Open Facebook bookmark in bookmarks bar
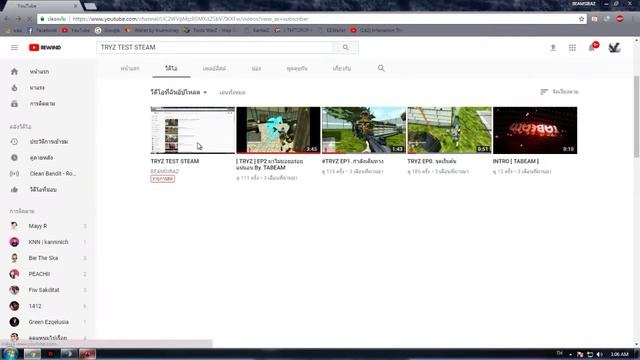The image size is (640, 360). (42, 30)
